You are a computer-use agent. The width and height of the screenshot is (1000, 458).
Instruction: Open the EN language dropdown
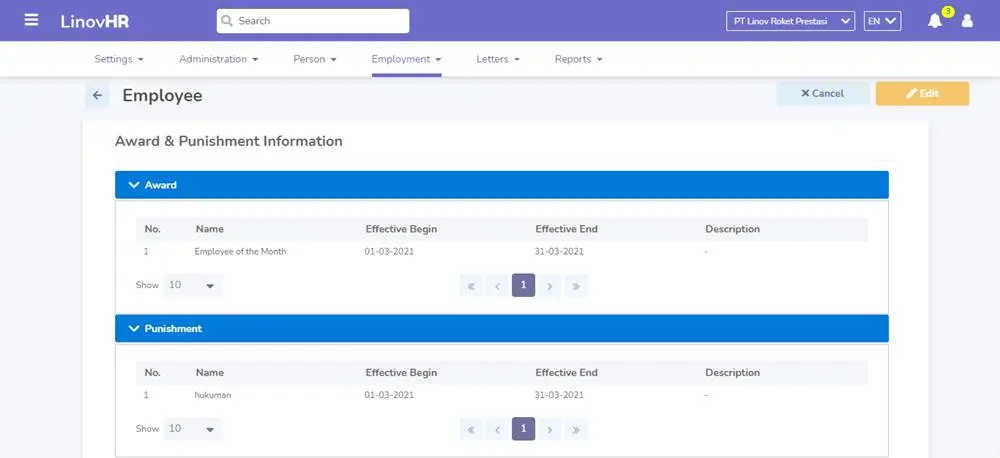(883, 21)
